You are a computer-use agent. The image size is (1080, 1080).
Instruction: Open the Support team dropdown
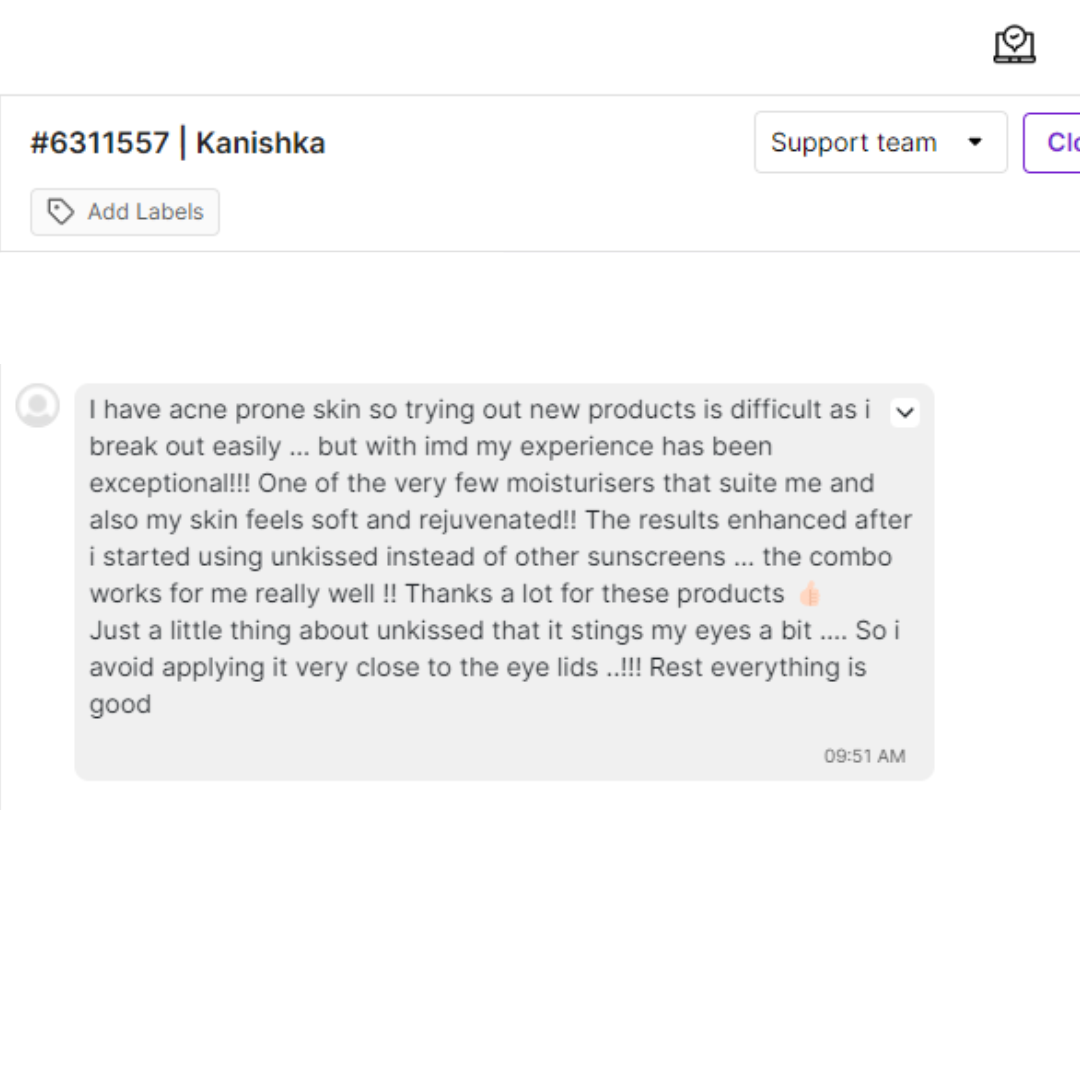point(880,142)
